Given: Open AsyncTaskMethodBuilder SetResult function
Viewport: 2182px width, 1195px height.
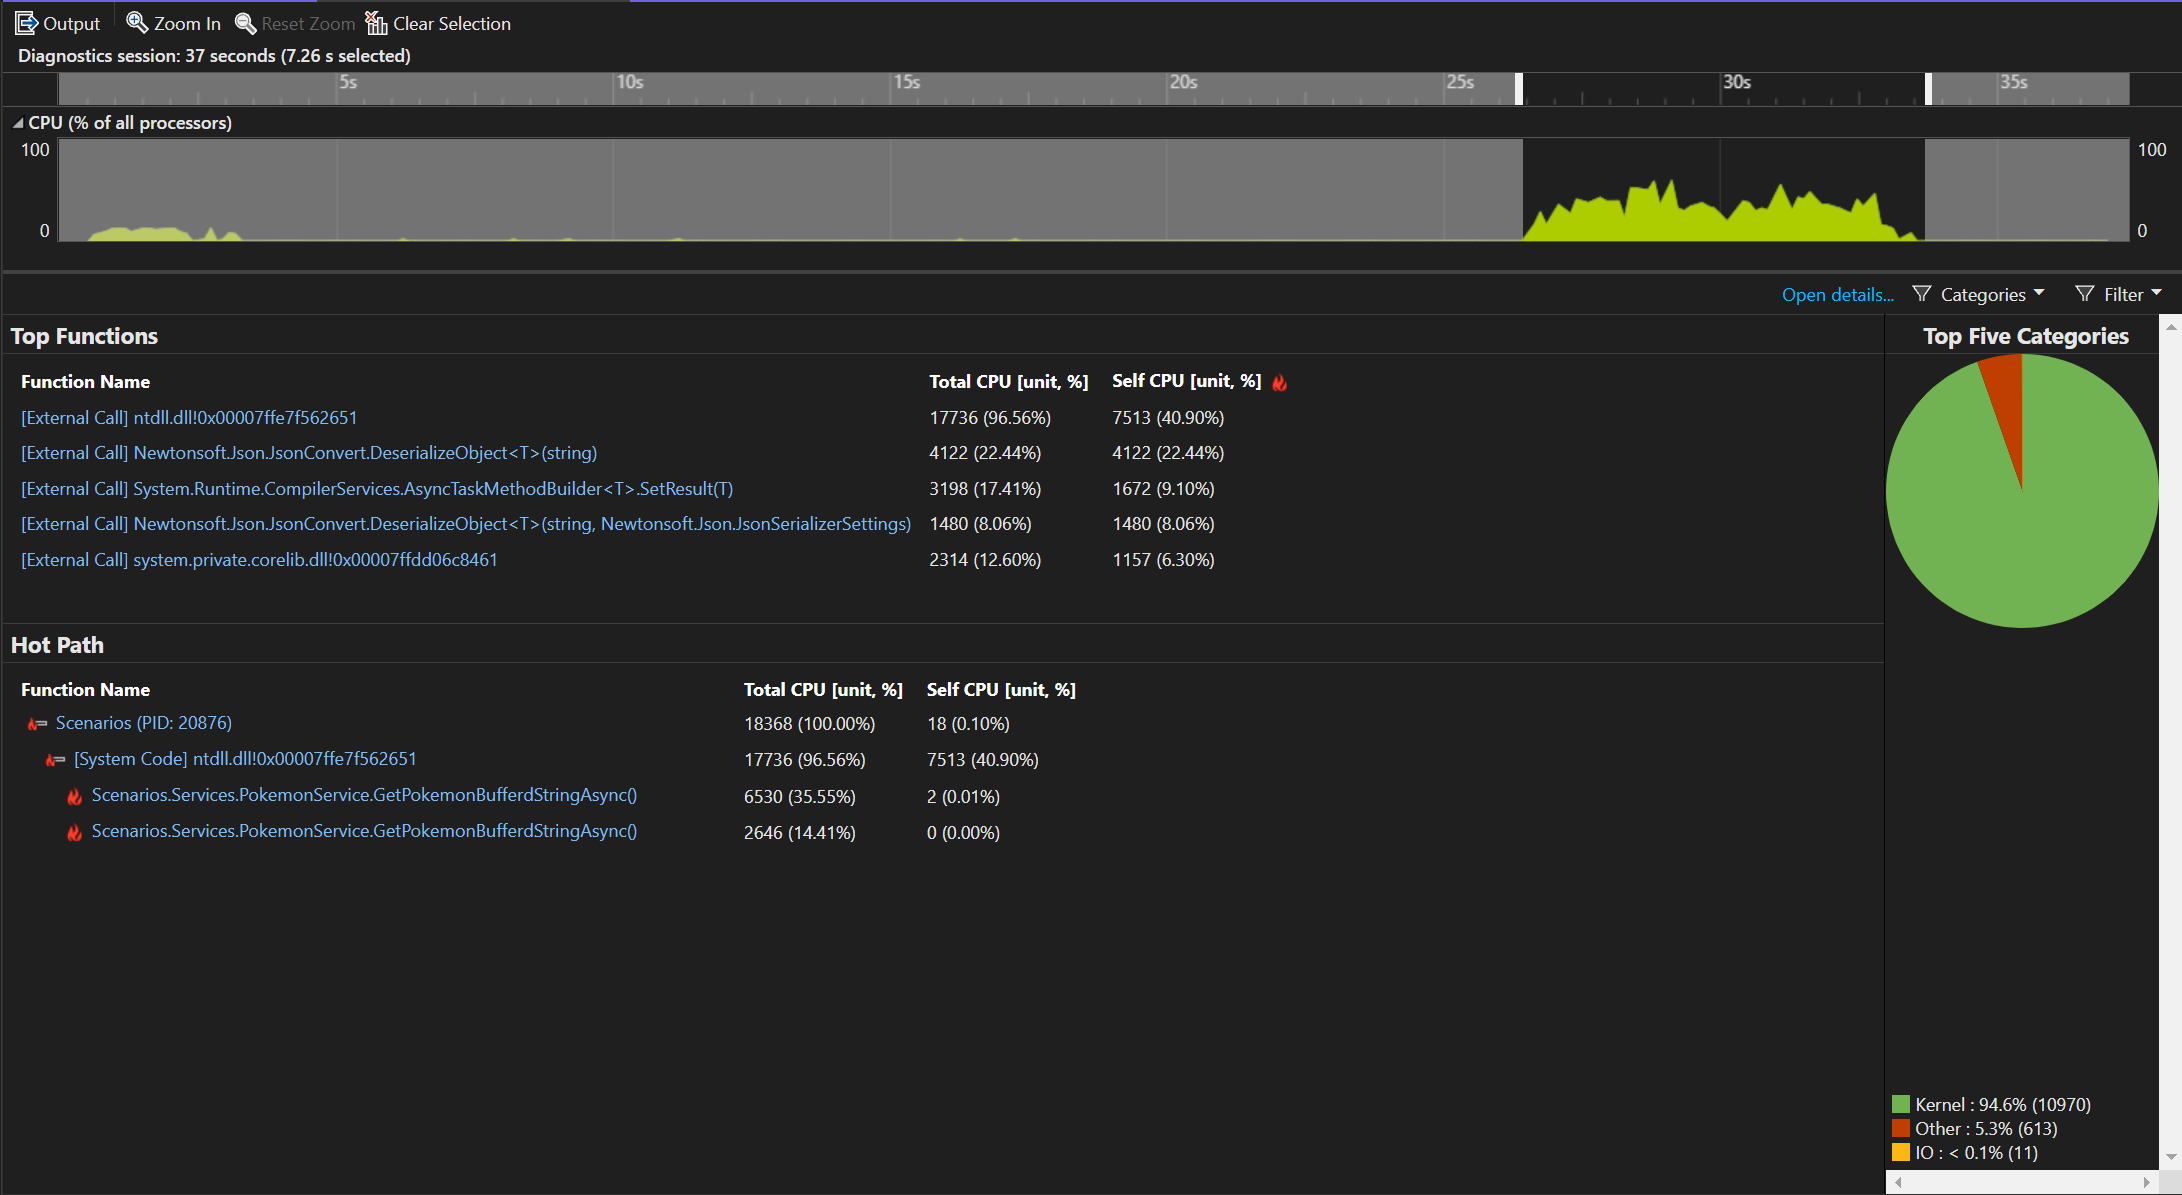Looking at the screenshot, I should (377, 489).
